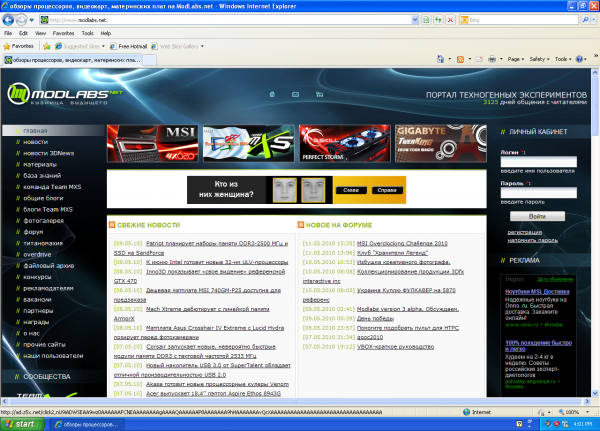
Task: Click the Internet Explorer taskbar button
Action: pos(88,424)
